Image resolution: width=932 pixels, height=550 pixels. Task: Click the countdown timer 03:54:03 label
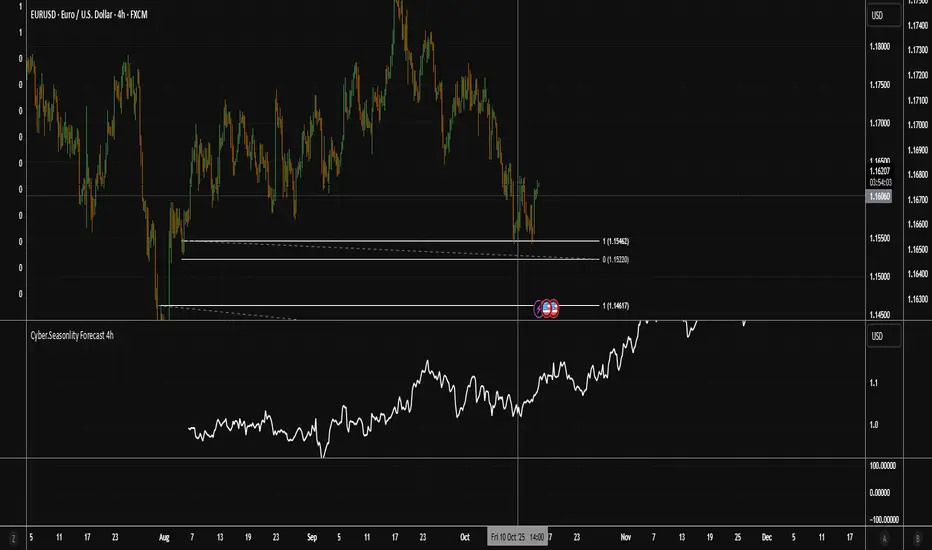(x=880, y=183)
